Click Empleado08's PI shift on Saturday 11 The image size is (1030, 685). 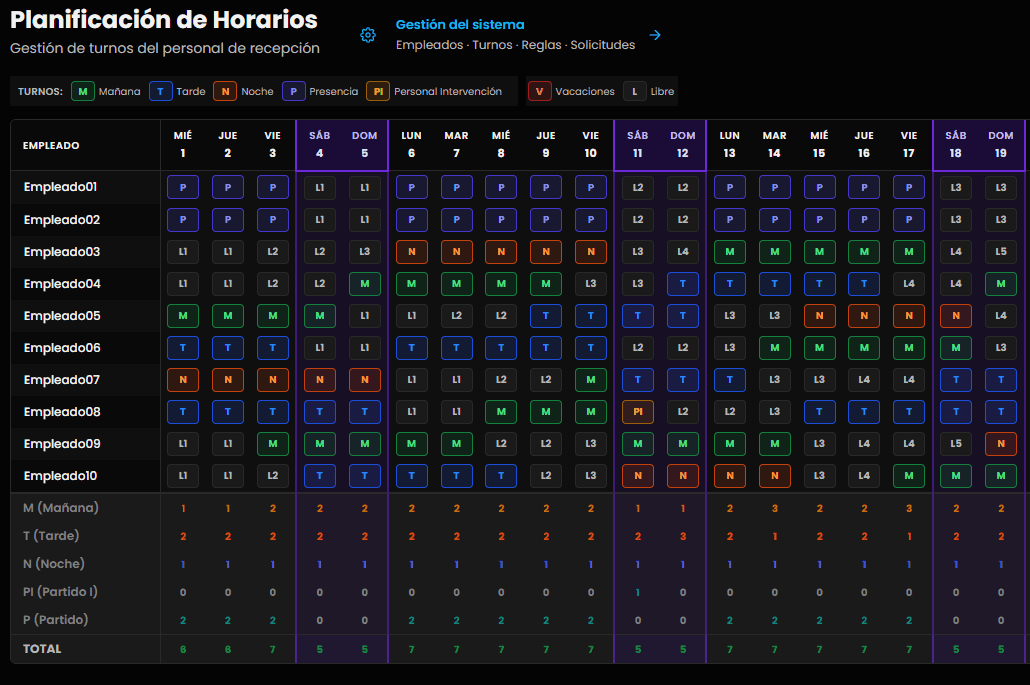[638, 412]
